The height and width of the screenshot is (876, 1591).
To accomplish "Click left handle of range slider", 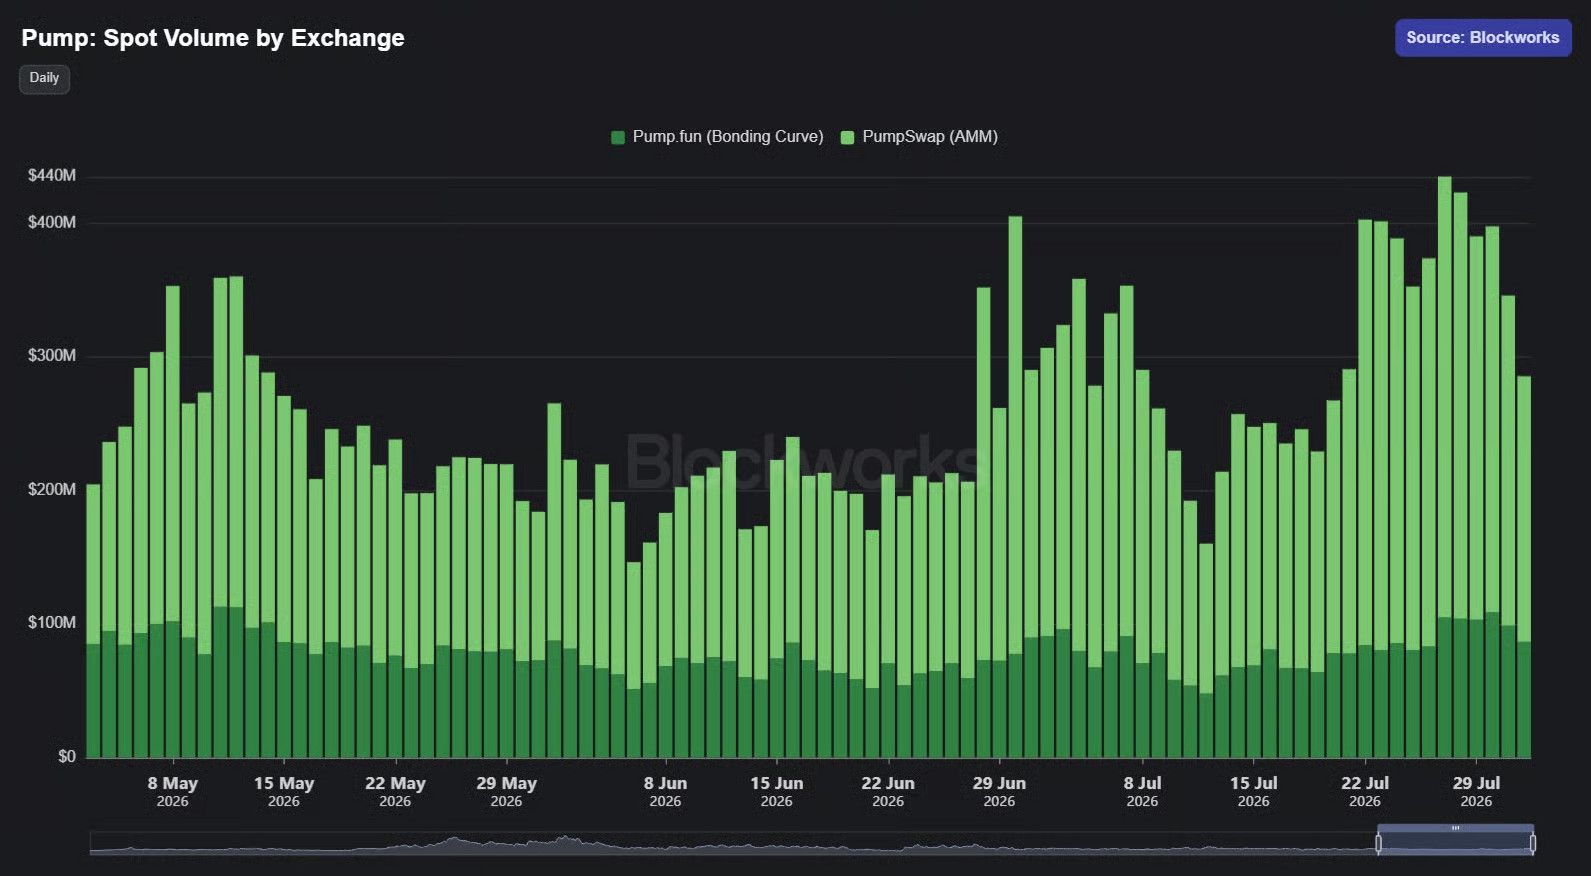I will pyautogui.click(x=1378, y=843).
